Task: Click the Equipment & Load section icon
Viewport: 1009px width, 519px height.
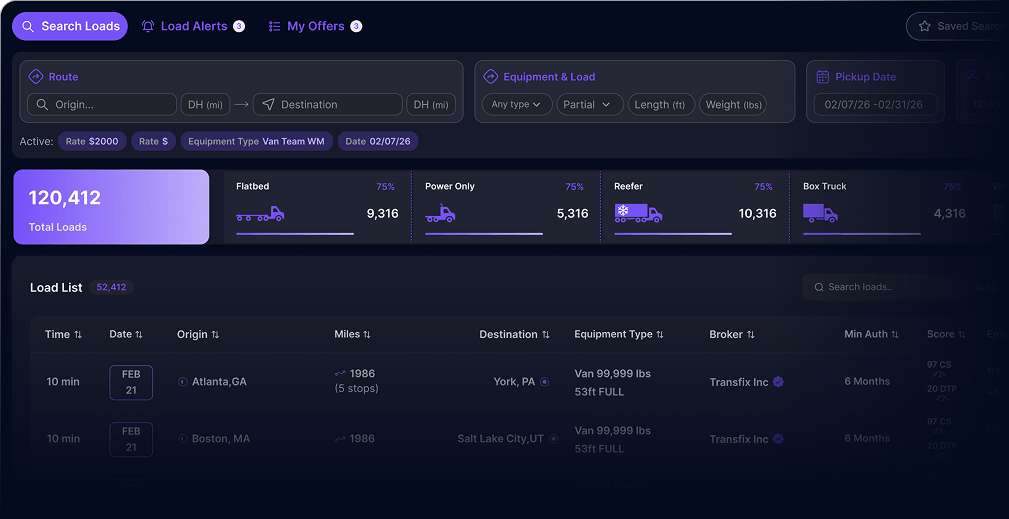Action: tap(490, 77)
